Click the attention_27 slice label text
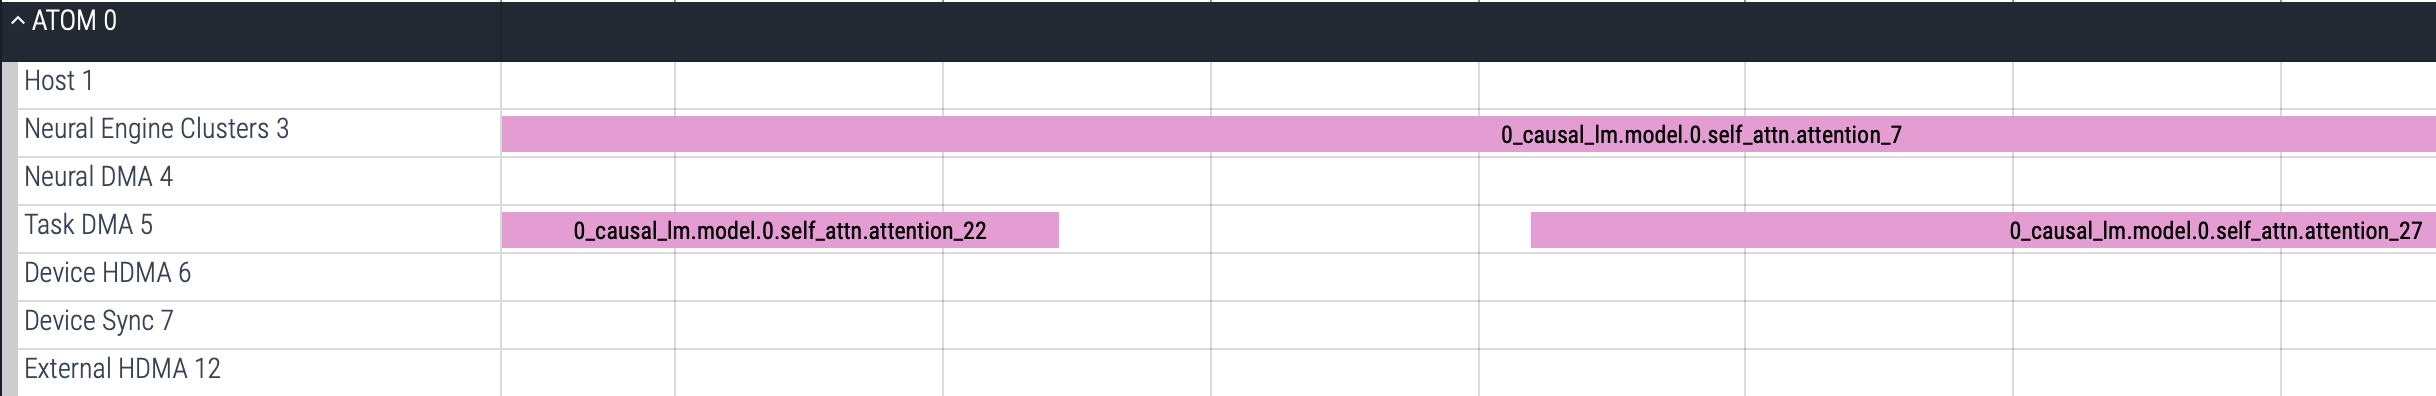 point(2216,231)
